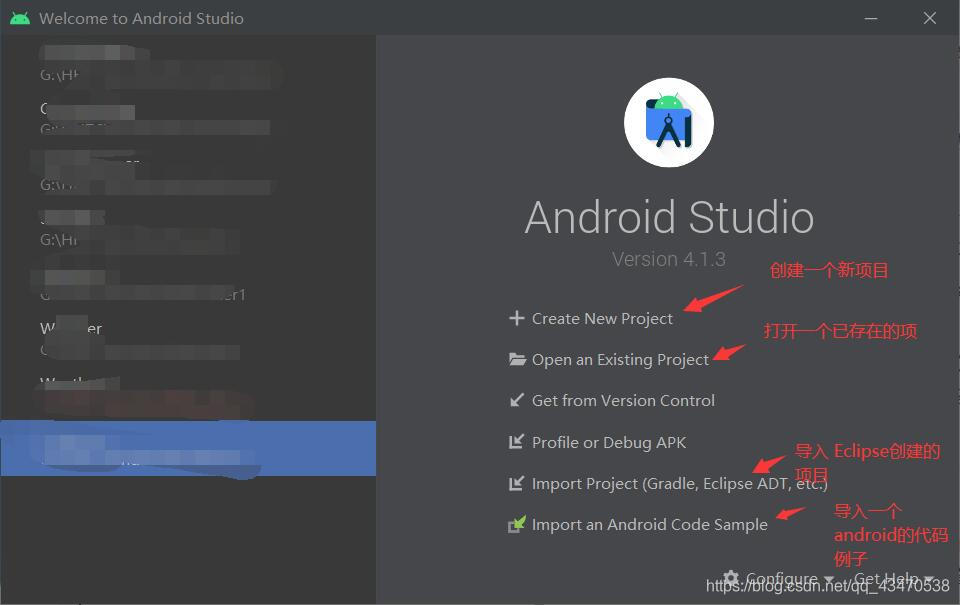This screenshot has height=605, width=960.
Task: Import an Android Code Sample
Action: point(650,525)
